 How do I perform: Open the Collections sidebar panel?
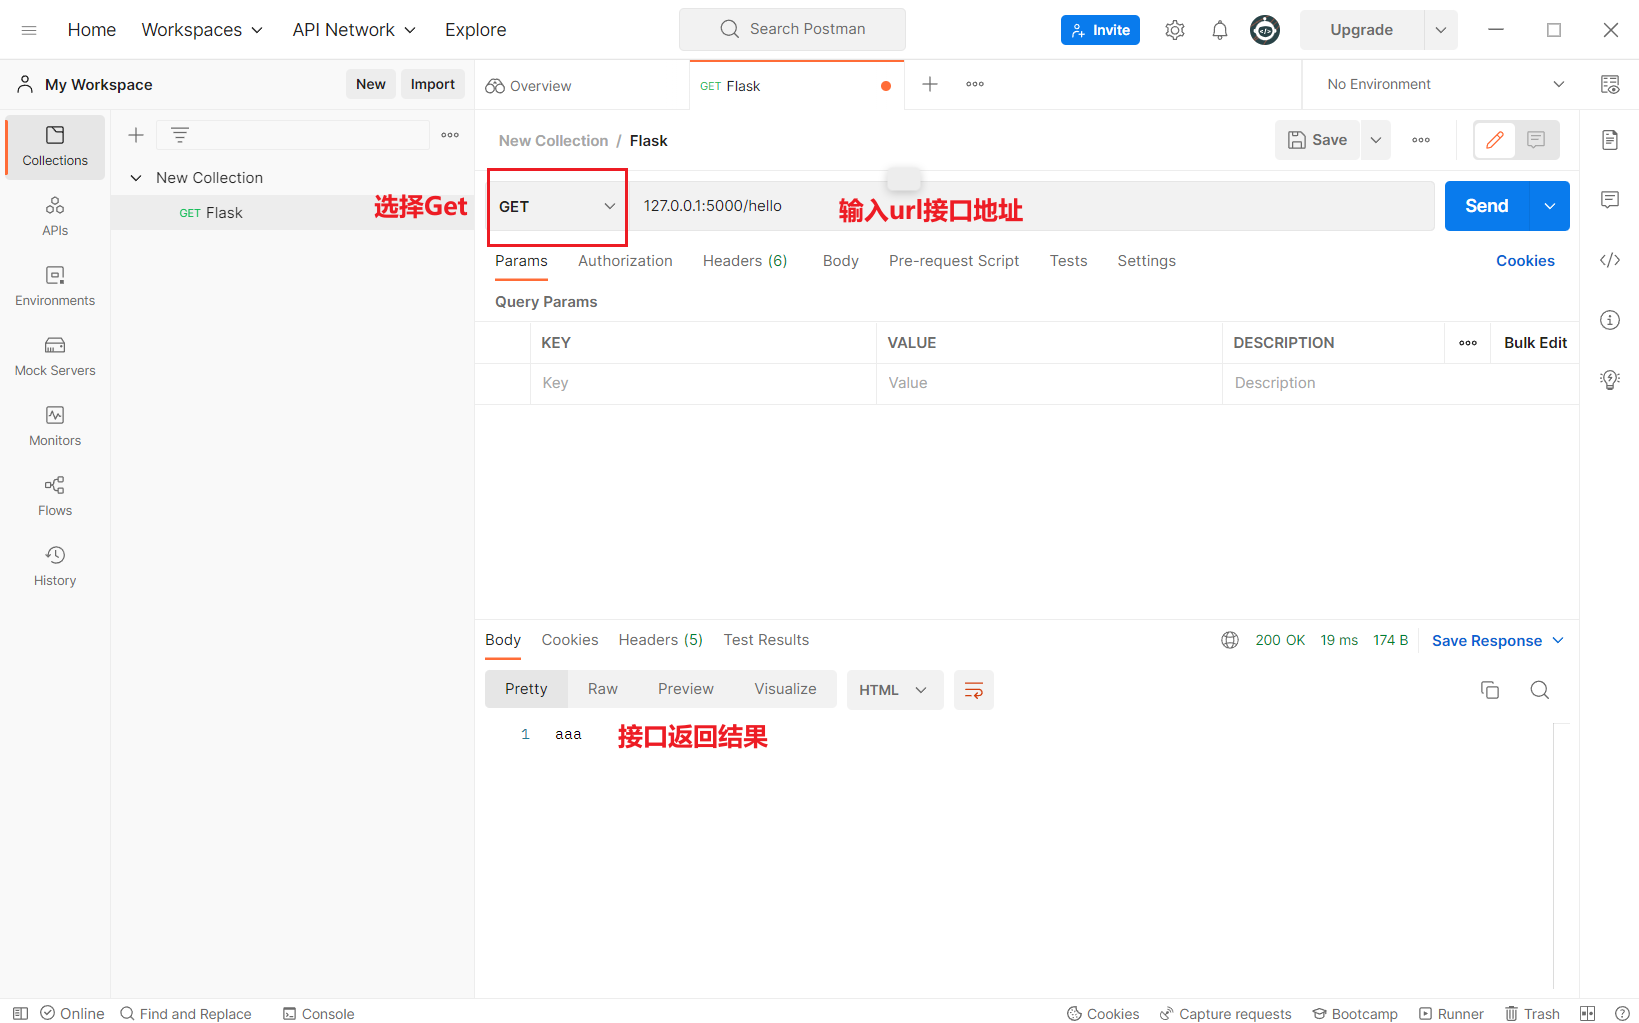pos(55,147)
